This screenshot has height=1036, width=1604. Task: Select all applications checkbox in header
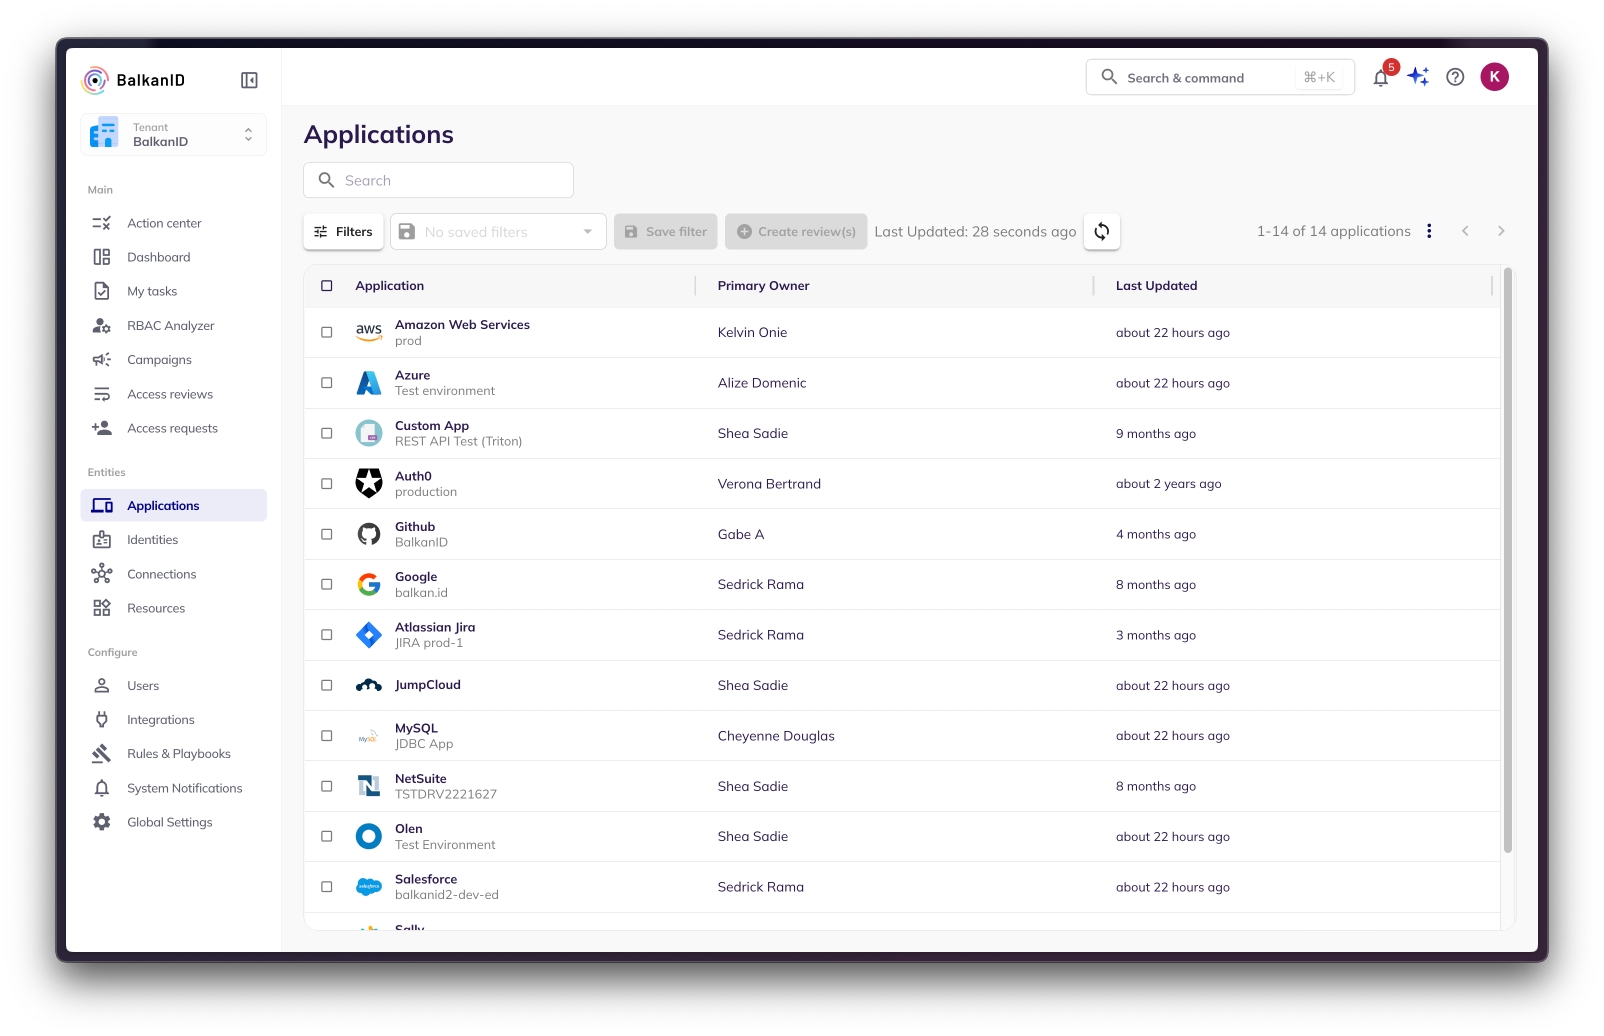click(326, 286)
